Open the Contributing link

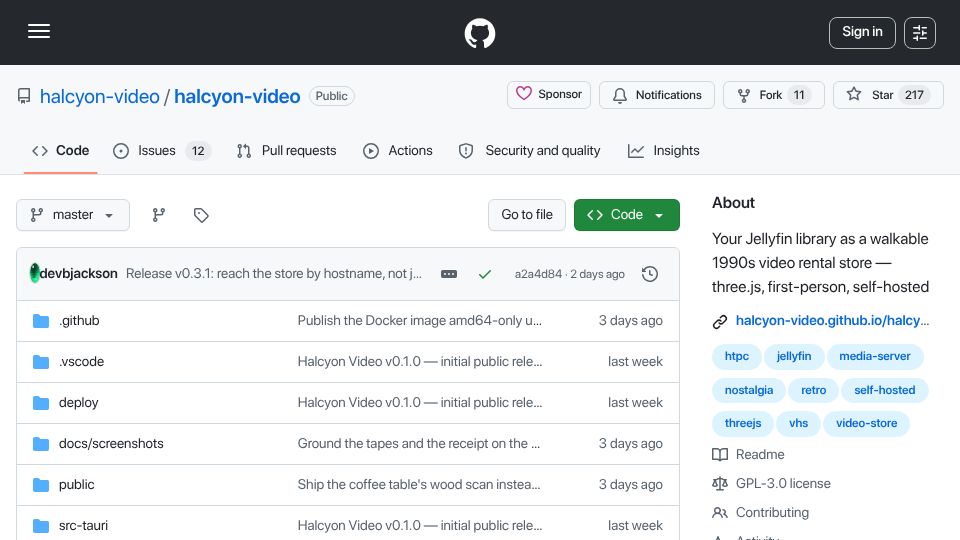click(x=772, y=512)
